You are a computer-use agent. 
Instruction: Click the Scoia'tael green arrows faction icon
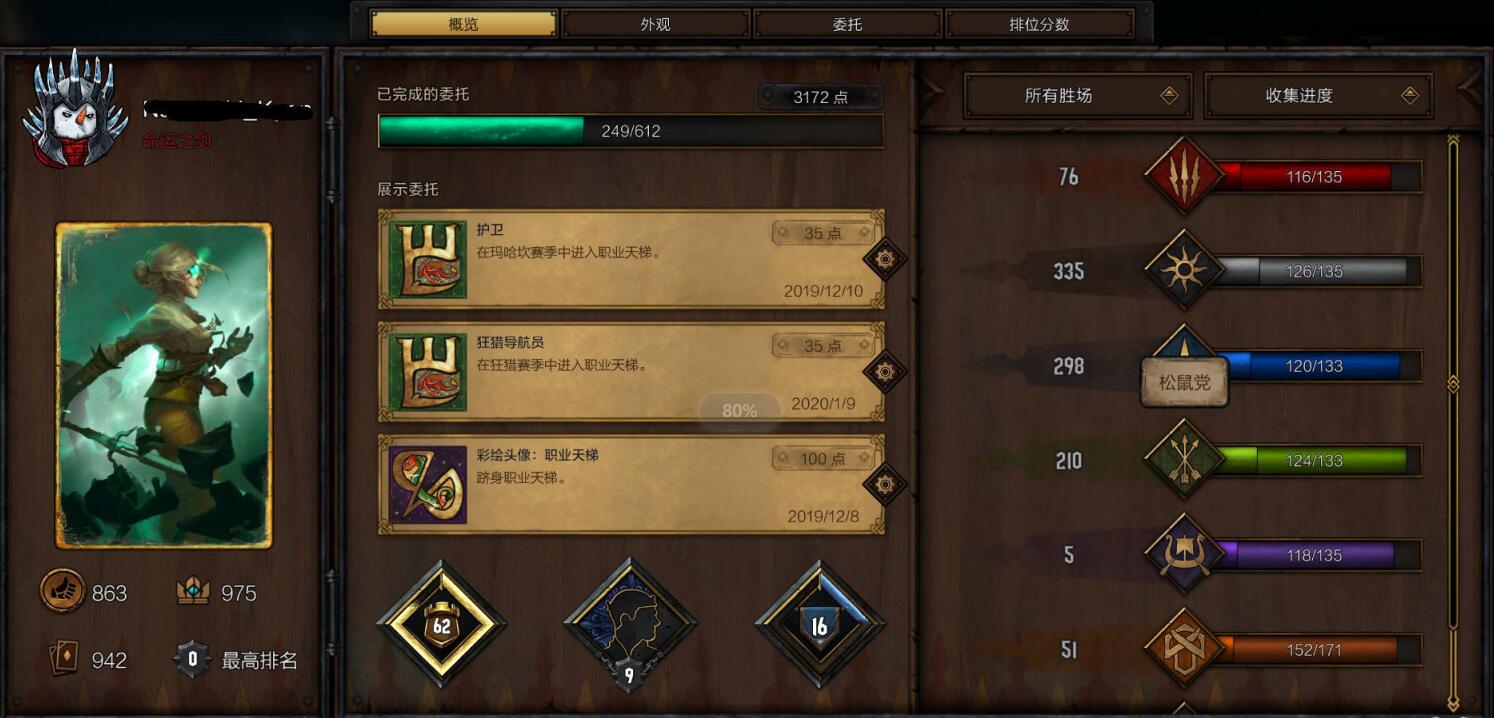coord(1184,460)
